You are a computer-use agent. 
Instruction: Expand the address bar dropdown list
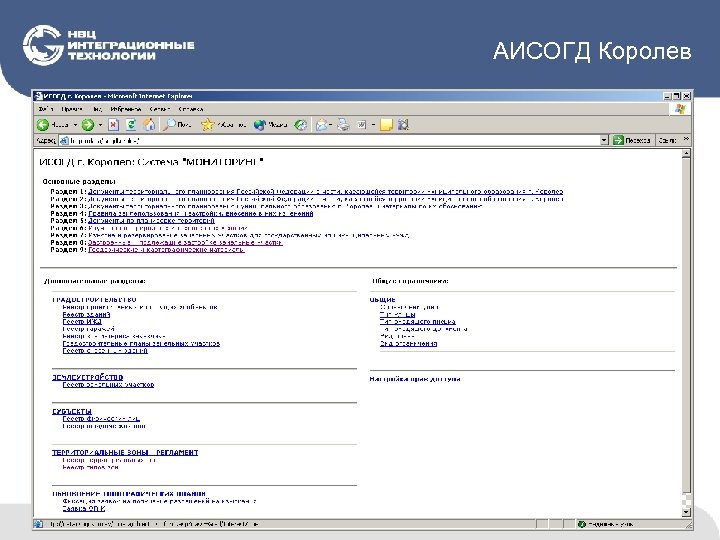click(x=604, y=141)
